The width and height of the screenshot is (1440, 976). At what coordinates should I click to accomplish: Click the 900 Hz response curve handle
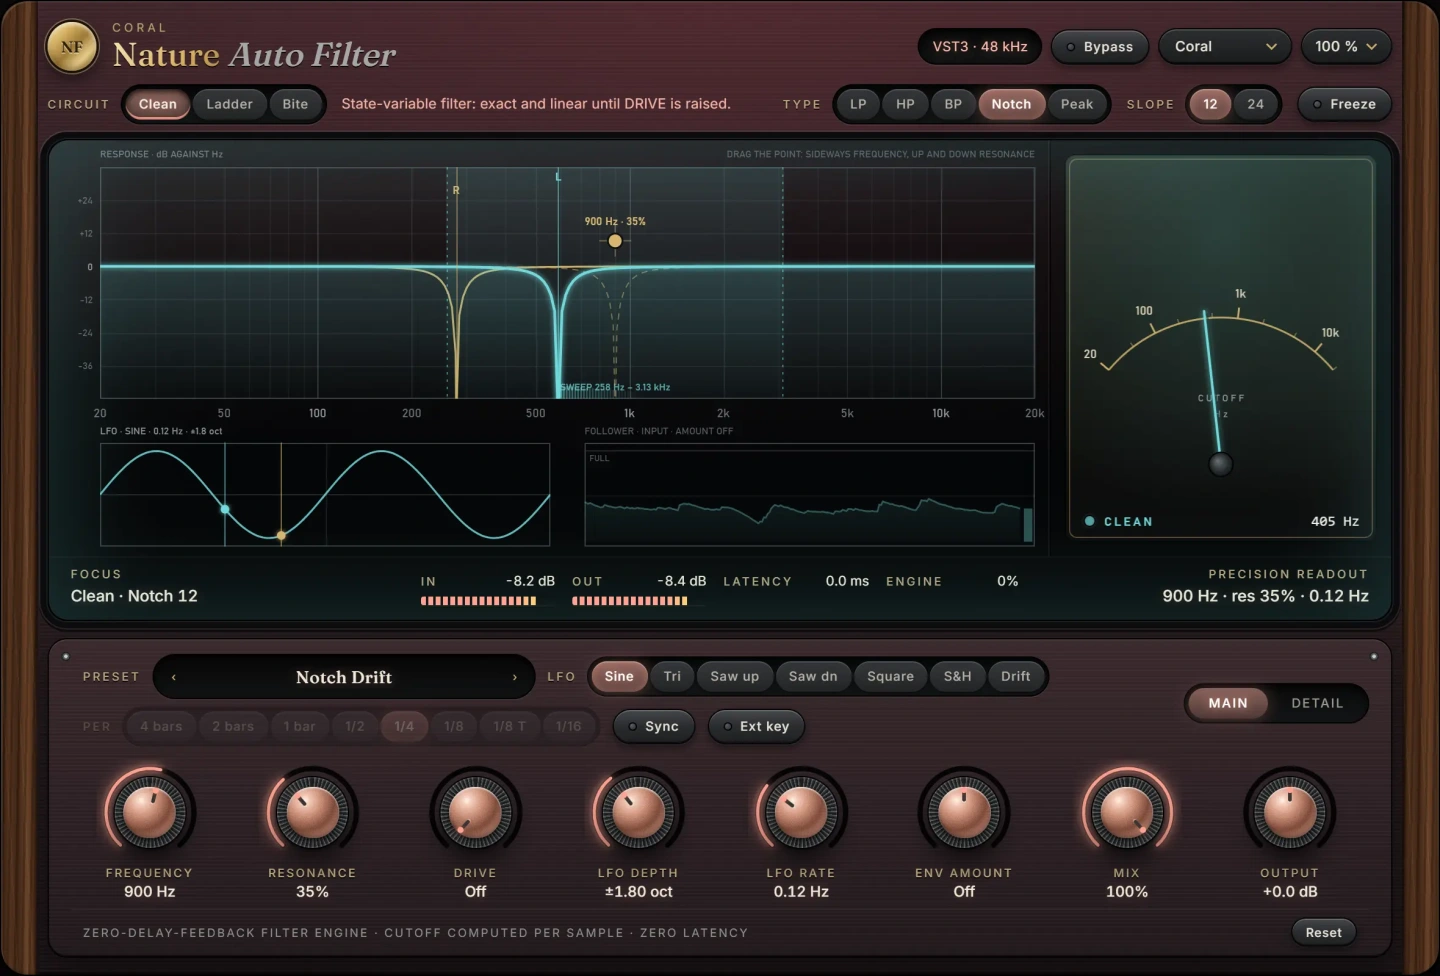tap(615, 241)
